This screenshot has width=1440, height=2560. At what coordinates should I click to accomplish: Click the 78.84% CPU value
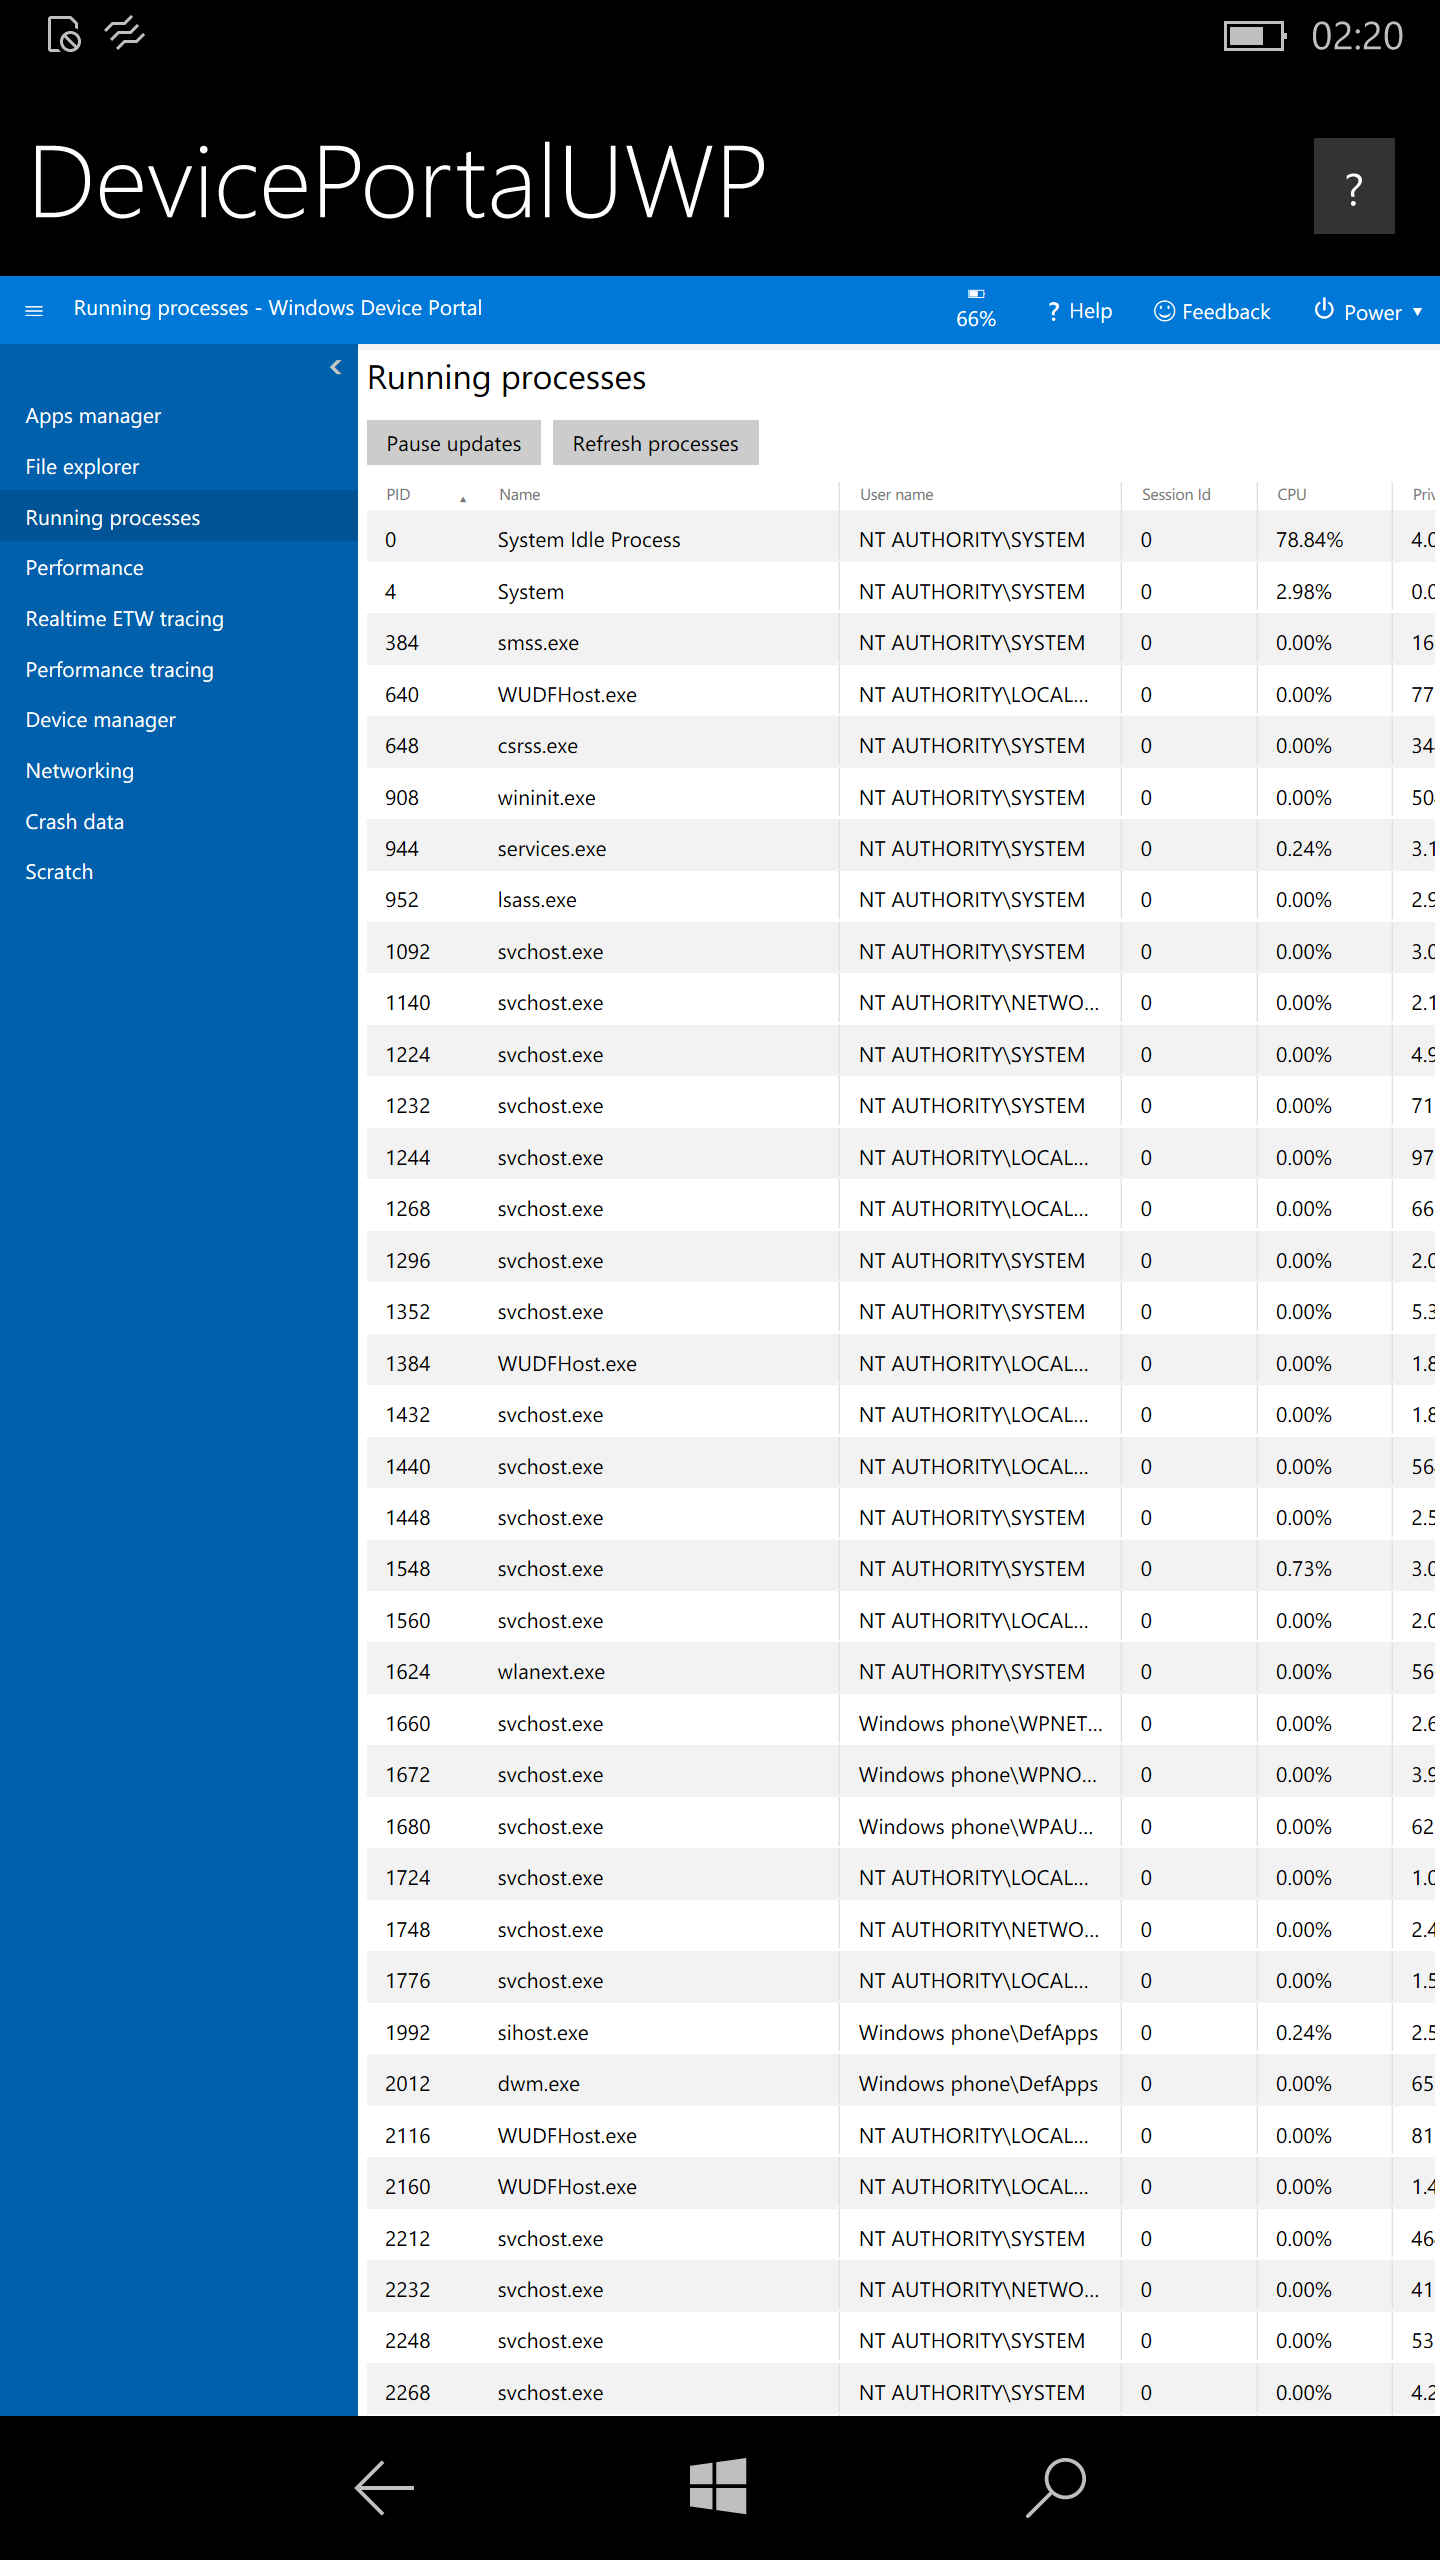click(1309, 540)
